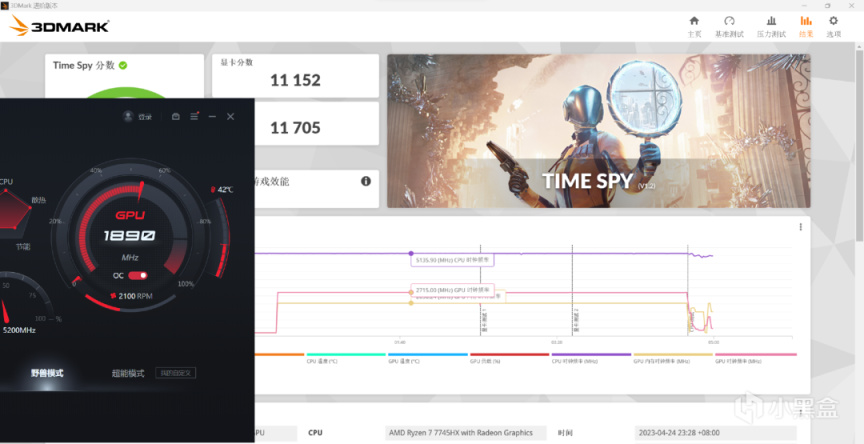Click the GPU 1890 MHz gauge readout
The width and height of the screenshot is (864, 444).
pos(129,236)
